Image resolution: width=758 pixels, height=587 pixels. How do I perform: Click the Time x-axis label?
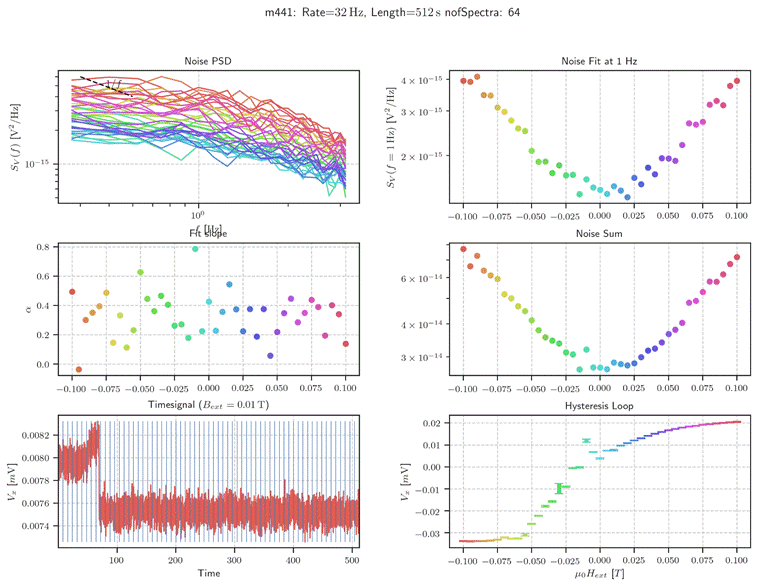click(x=208, y=573)
